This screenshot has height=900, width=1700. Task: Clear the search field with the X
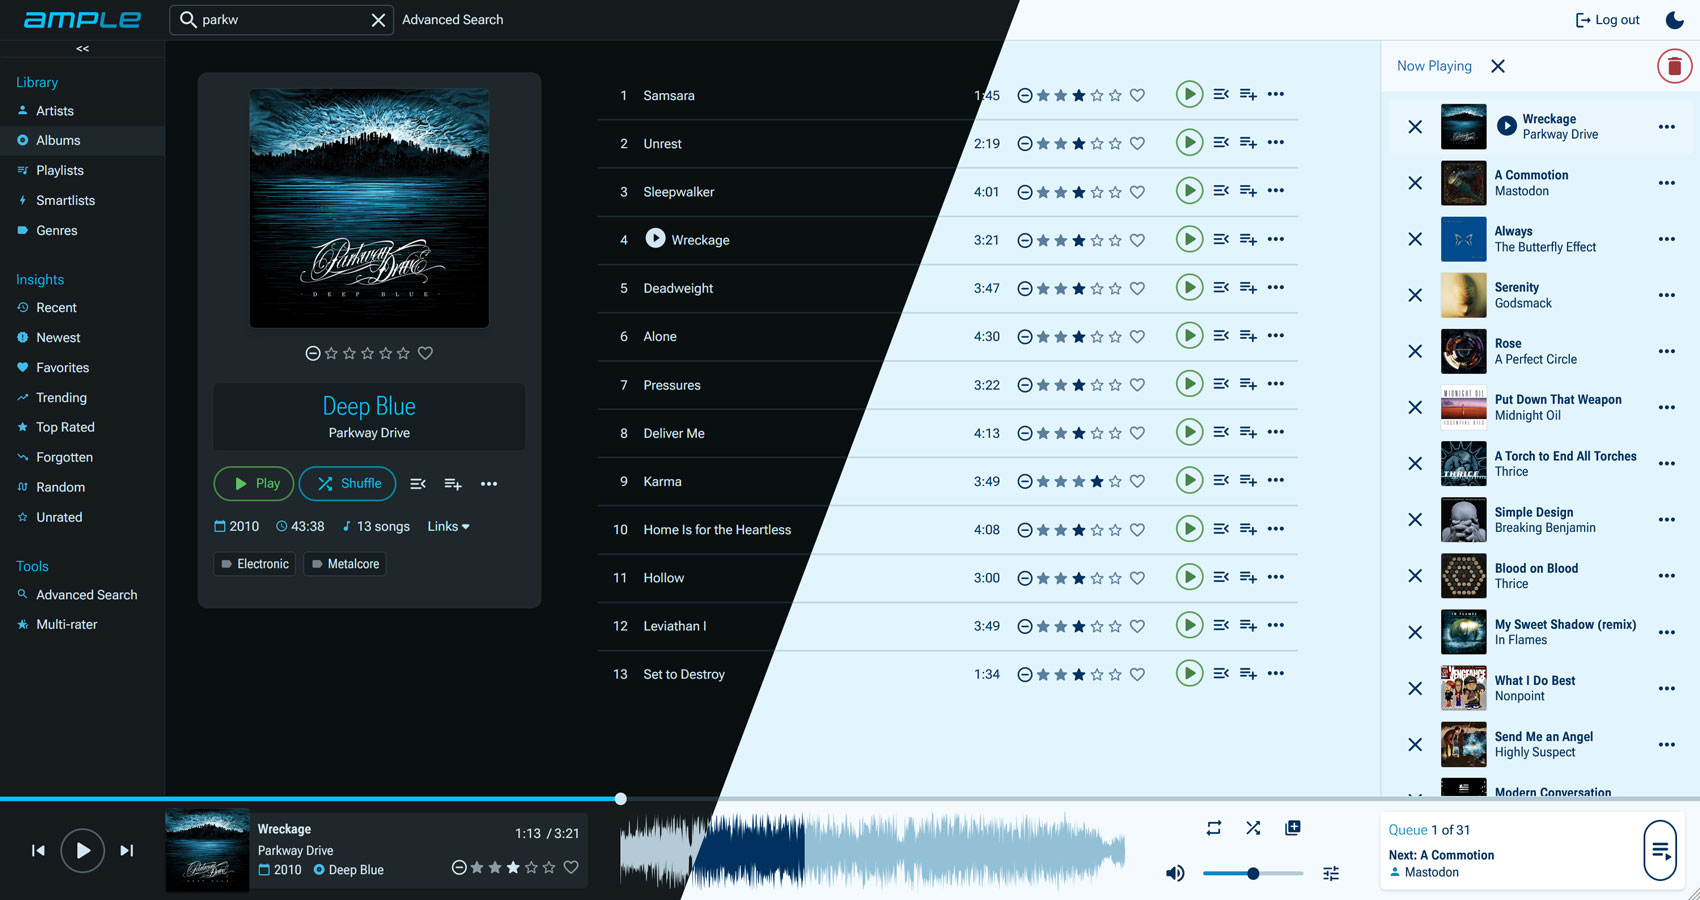(377, 19)
